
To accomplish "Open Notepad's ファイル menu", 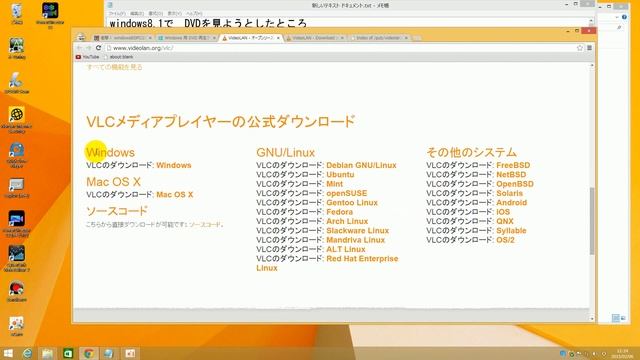I will point(117,13).
